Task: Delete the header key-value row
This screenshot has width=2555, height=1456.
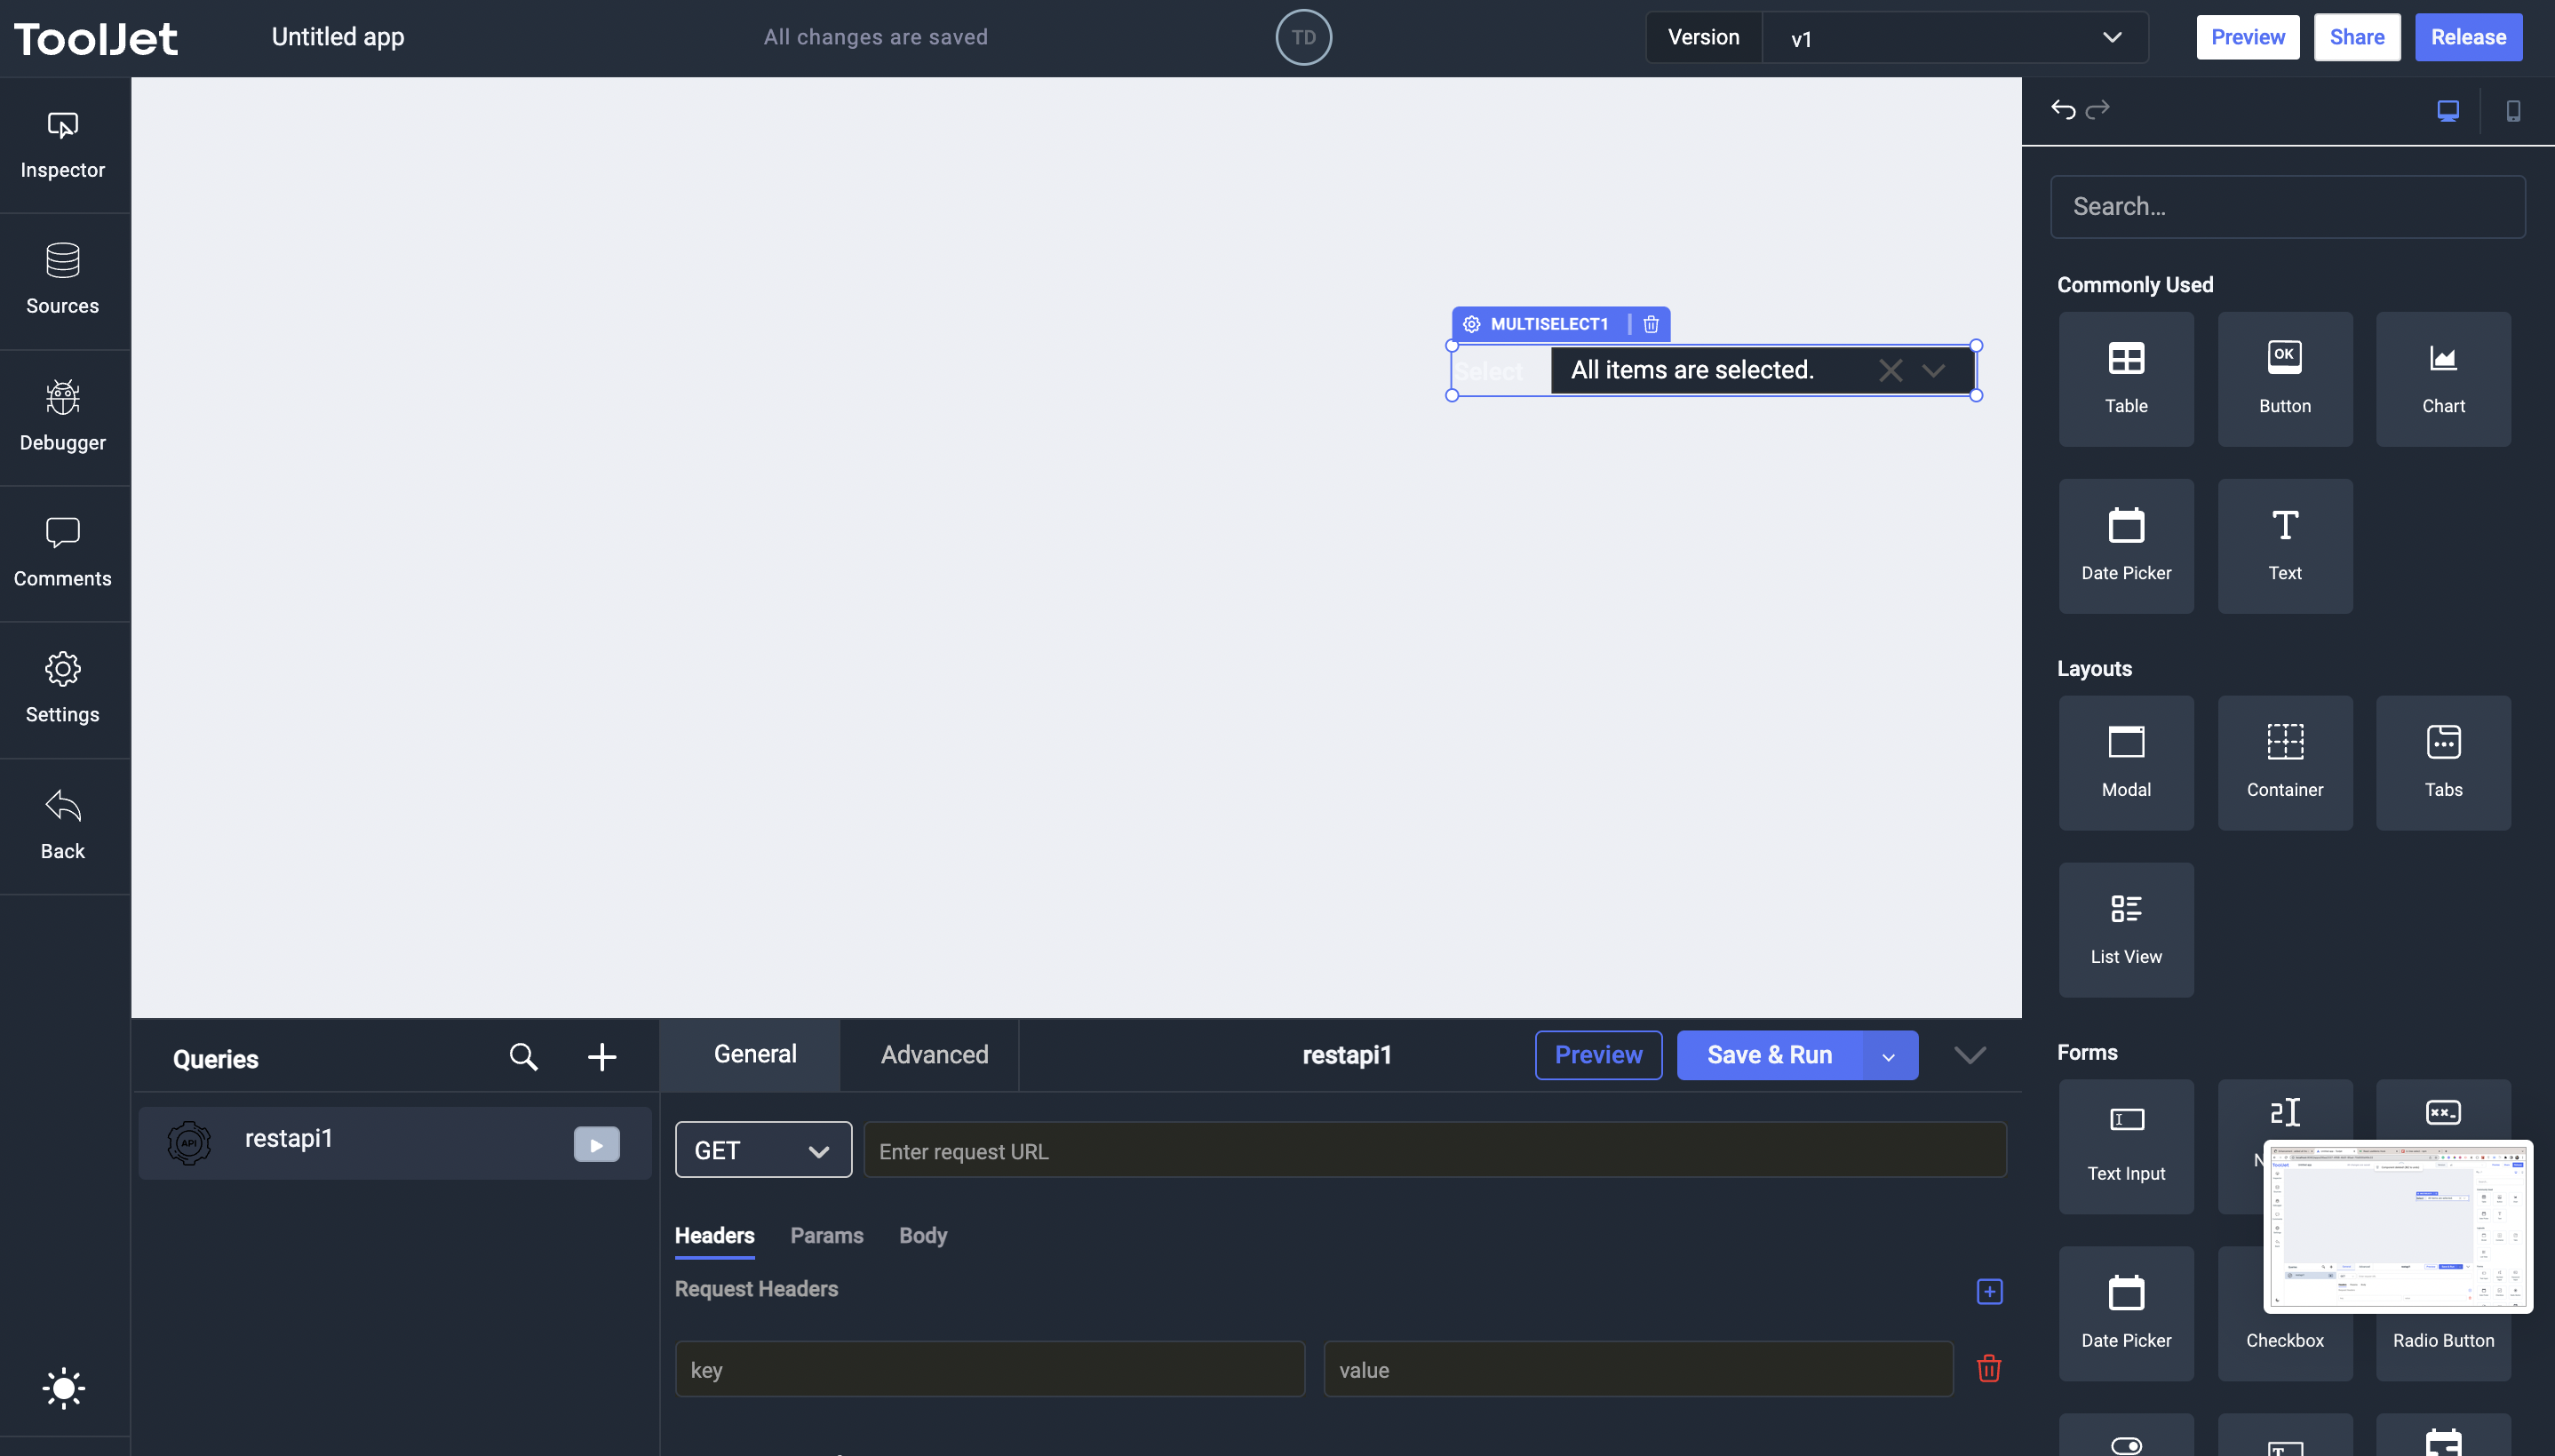Action: 1989,1369
